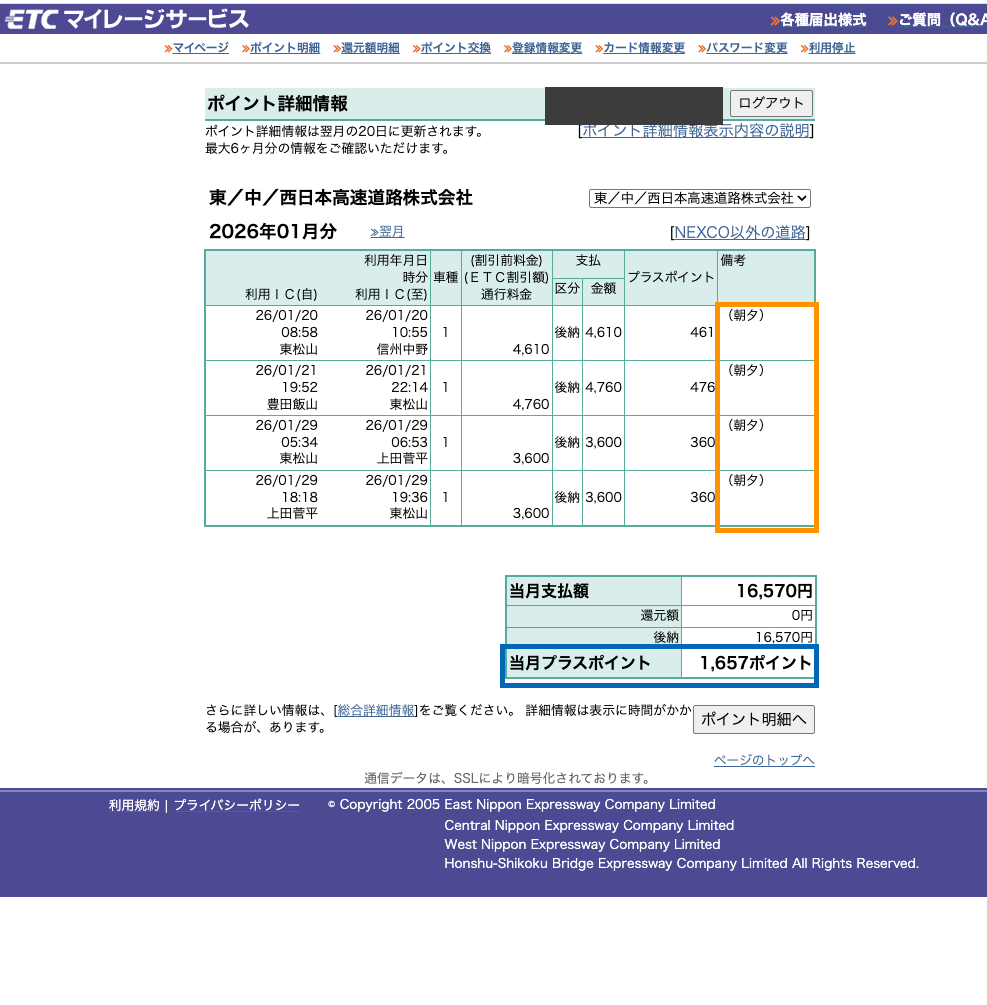Click plus point value 476
The height and width of the screenshot is (1005, 987).
tap(702, 387)
